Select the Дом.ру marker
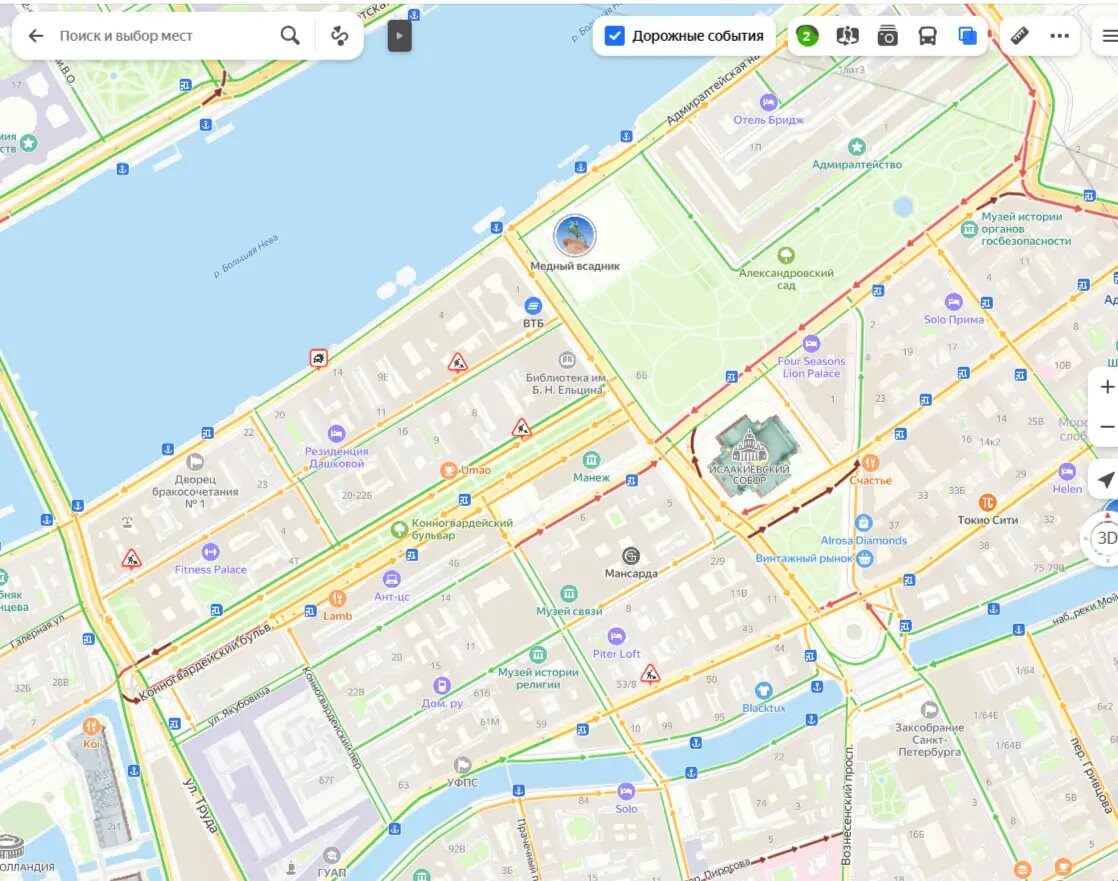Viewport: 1118px width, 881px height. (x=441, y=686)
